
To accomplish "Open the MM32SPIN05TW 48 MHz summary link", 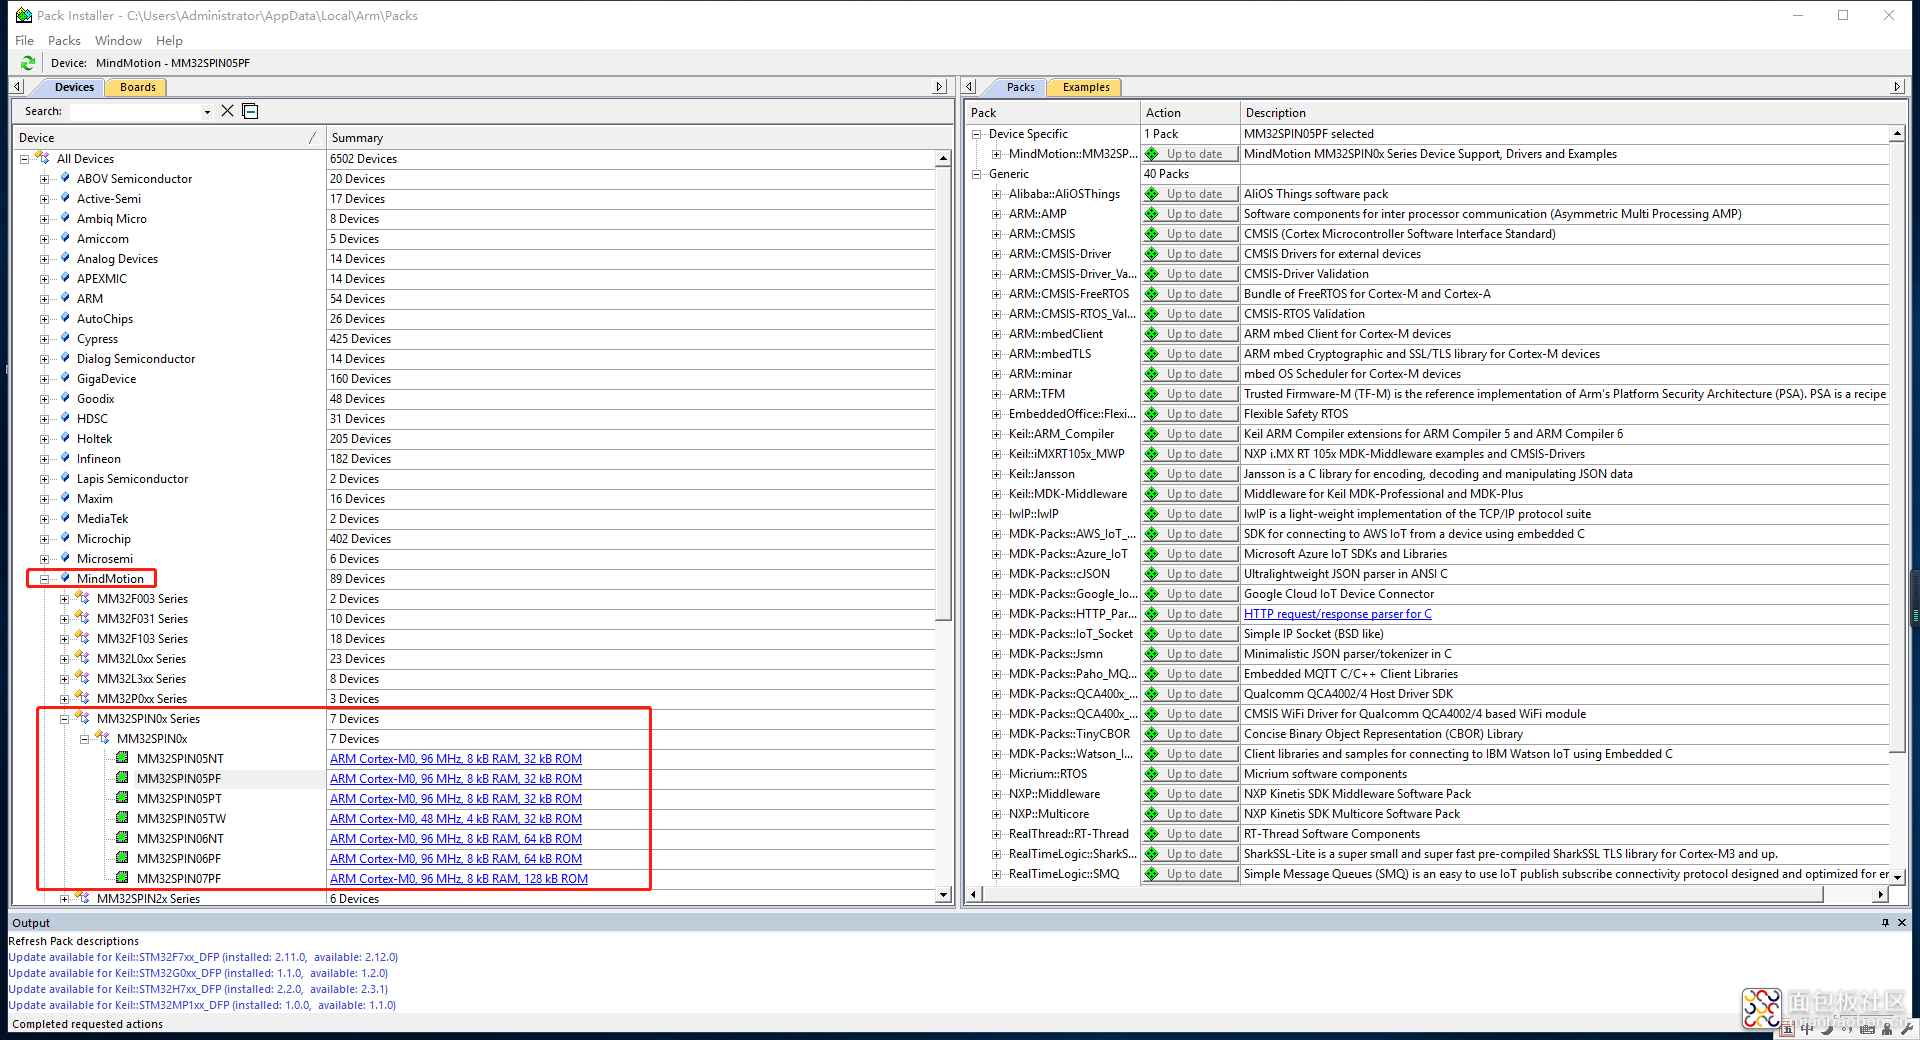I will 456,819.
